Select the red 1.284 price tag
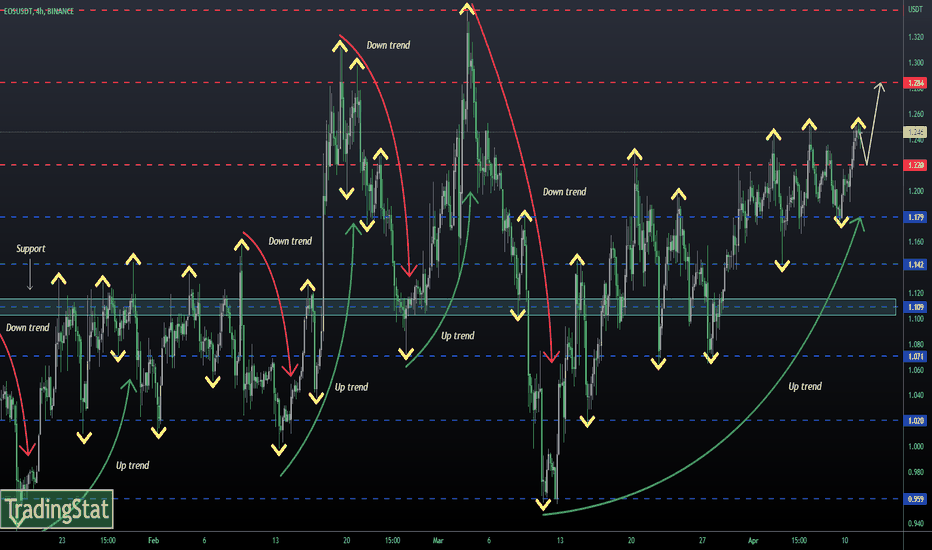Image resolution: width=932 pixels, height=550 pixels. click(915, 83)
